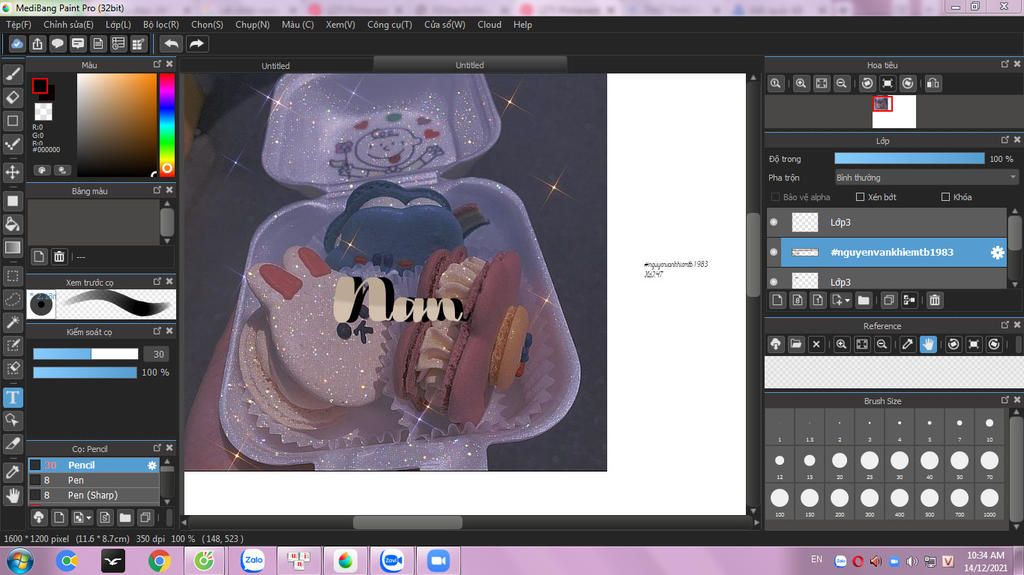Screen dimensions: 1024x575
Task: Open the Windows Start menu
Action: coord(19,561)
